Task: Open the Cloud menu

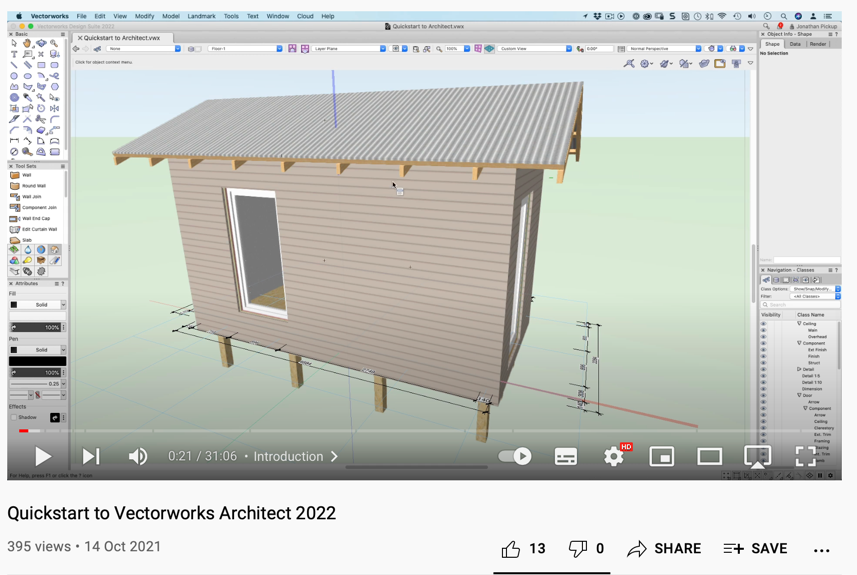Action: click(305, 16)
